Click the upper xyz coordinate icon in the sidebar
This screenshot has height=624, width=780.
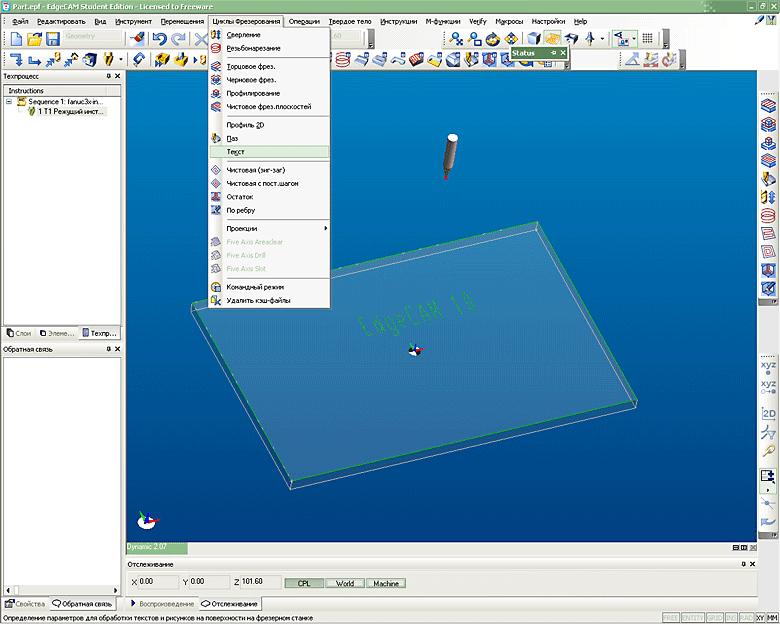click(x=769, y=367)
